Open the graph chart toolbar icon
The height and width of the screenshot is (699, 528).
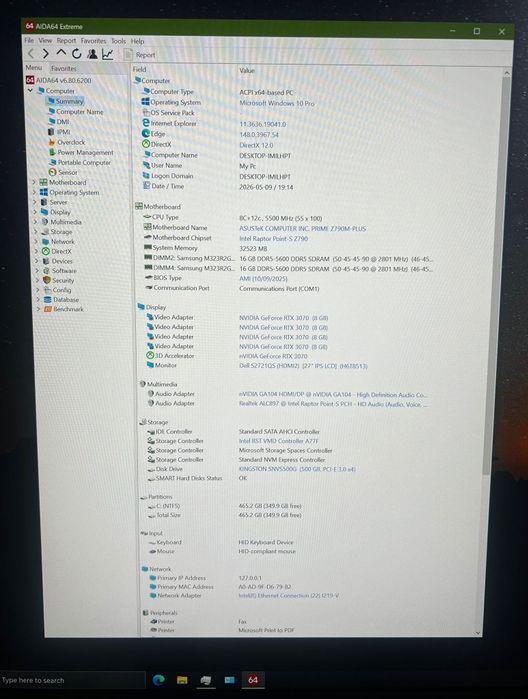coord(107,54)
